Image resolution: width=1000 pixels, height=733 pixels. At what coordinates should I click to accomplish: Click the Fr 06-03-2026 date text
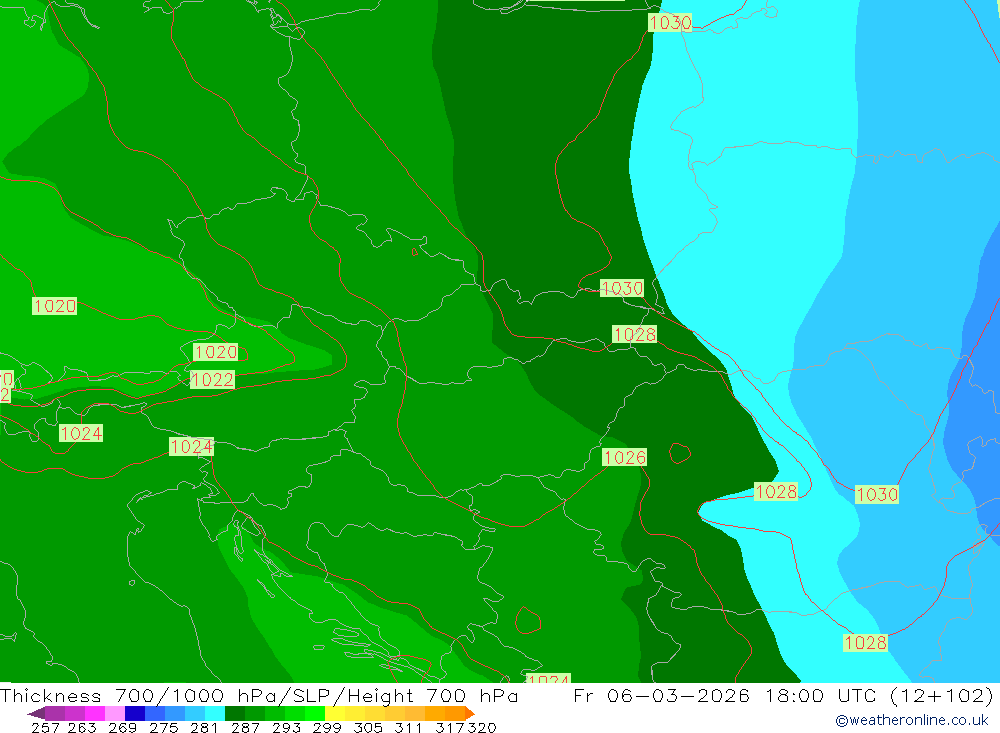click(661, 696)
